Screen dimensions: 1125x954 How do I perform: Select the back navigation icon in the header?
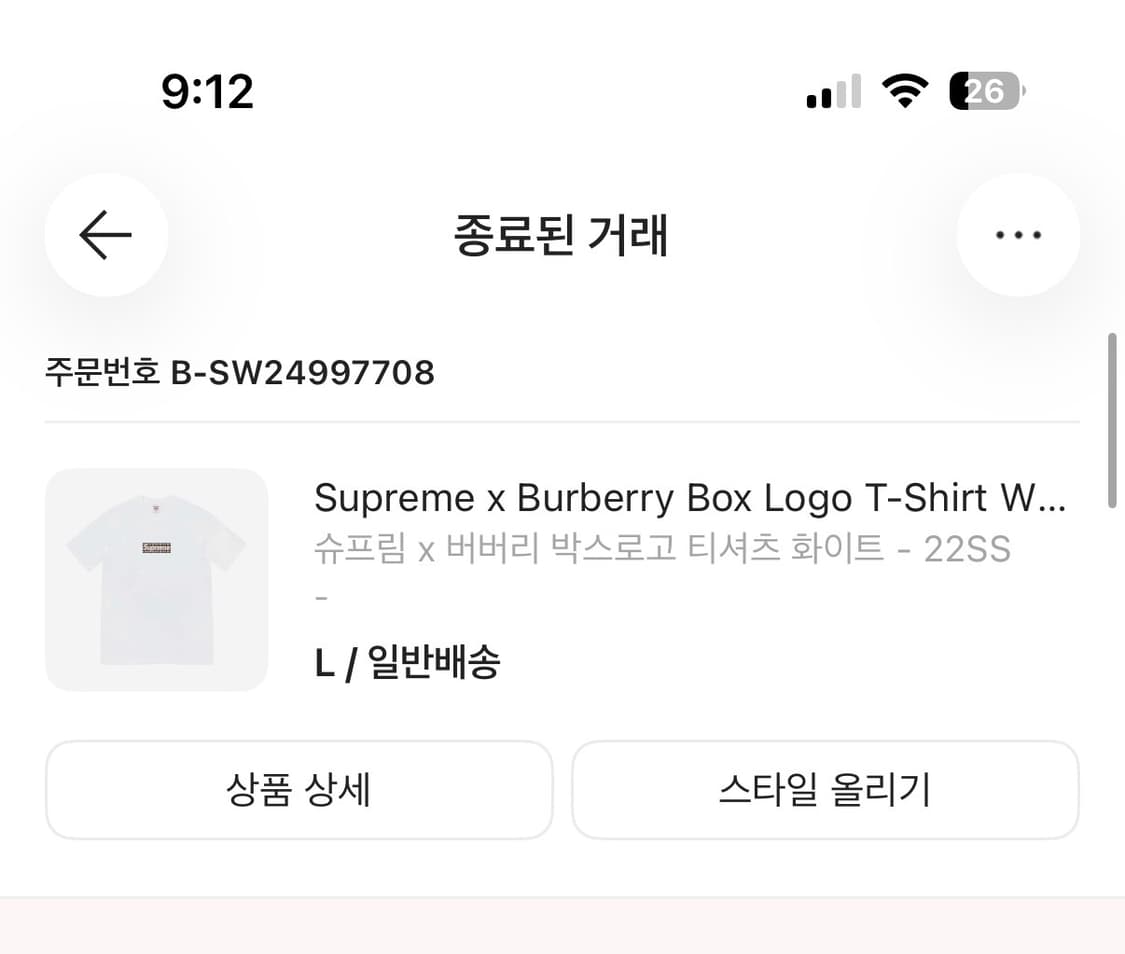point(105,235)
